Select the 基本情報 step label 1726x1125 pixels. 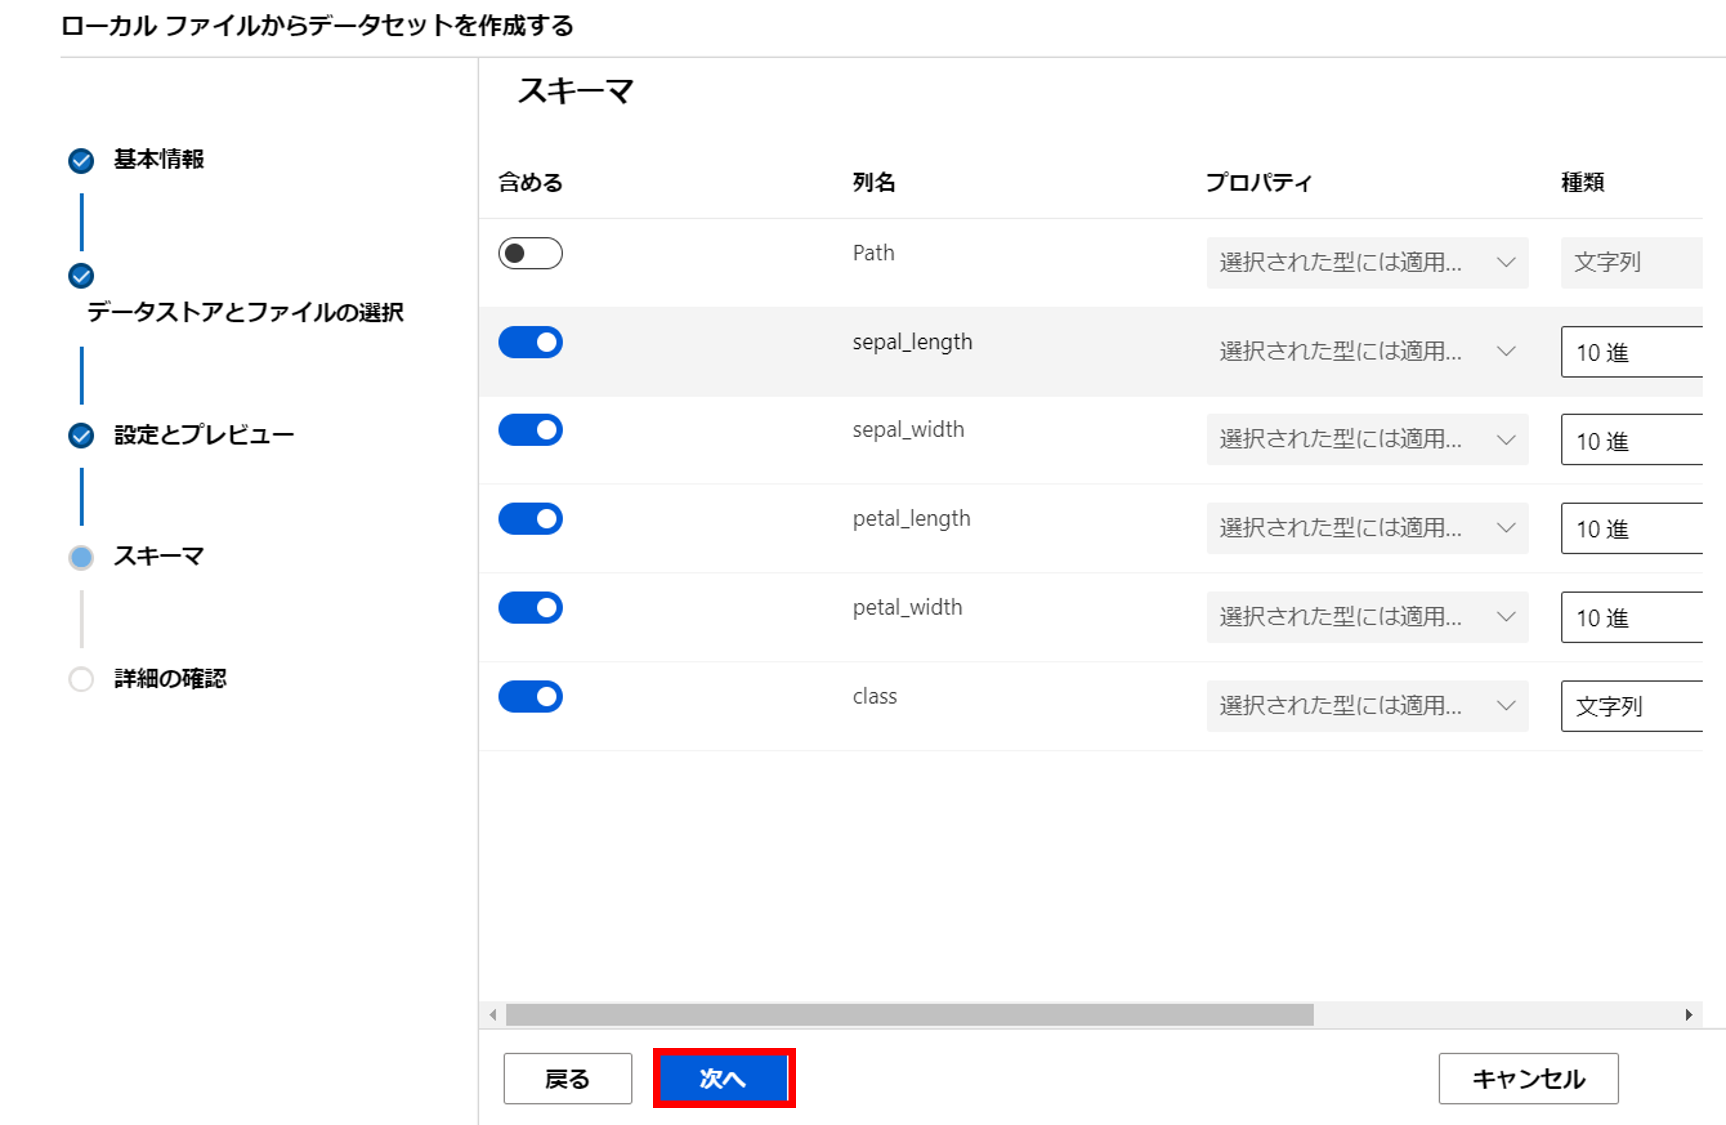[159, 160]
